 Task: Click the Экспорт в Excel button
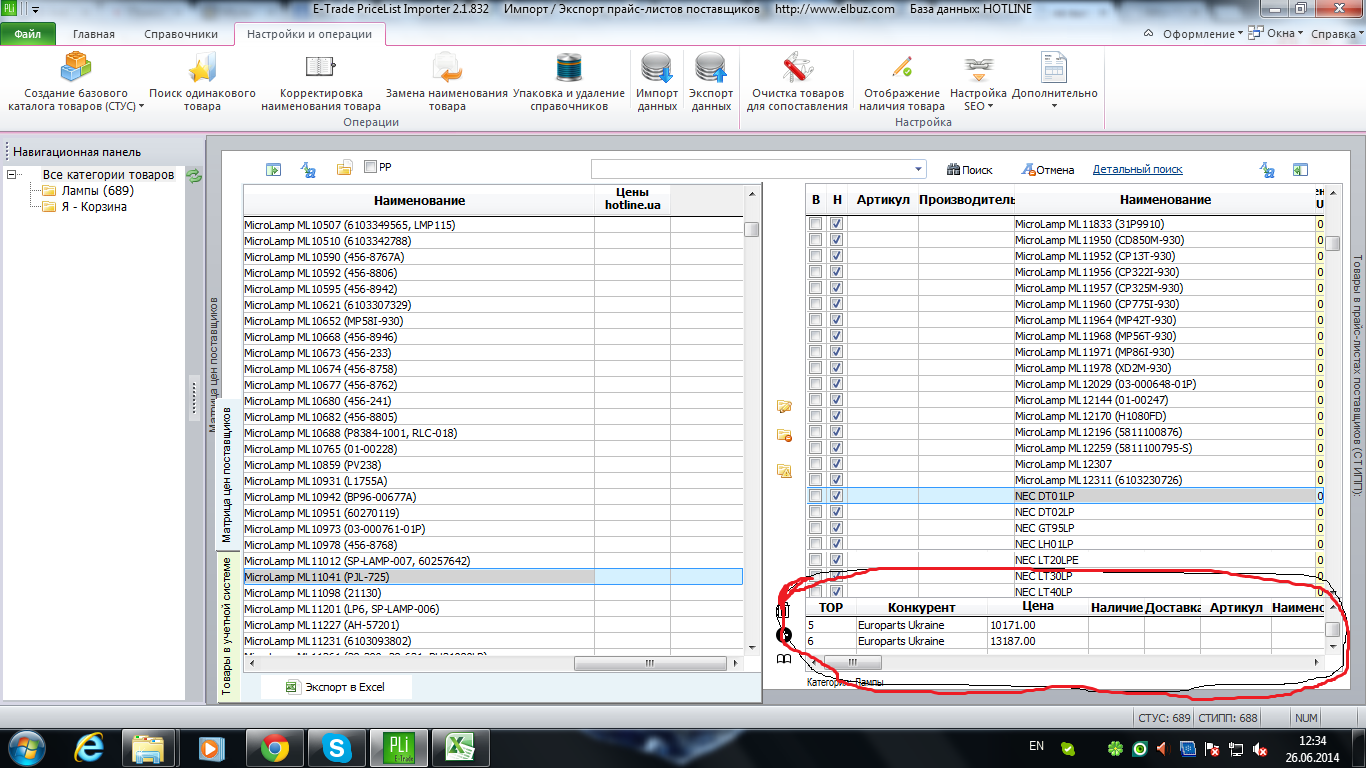pos(335,687)
